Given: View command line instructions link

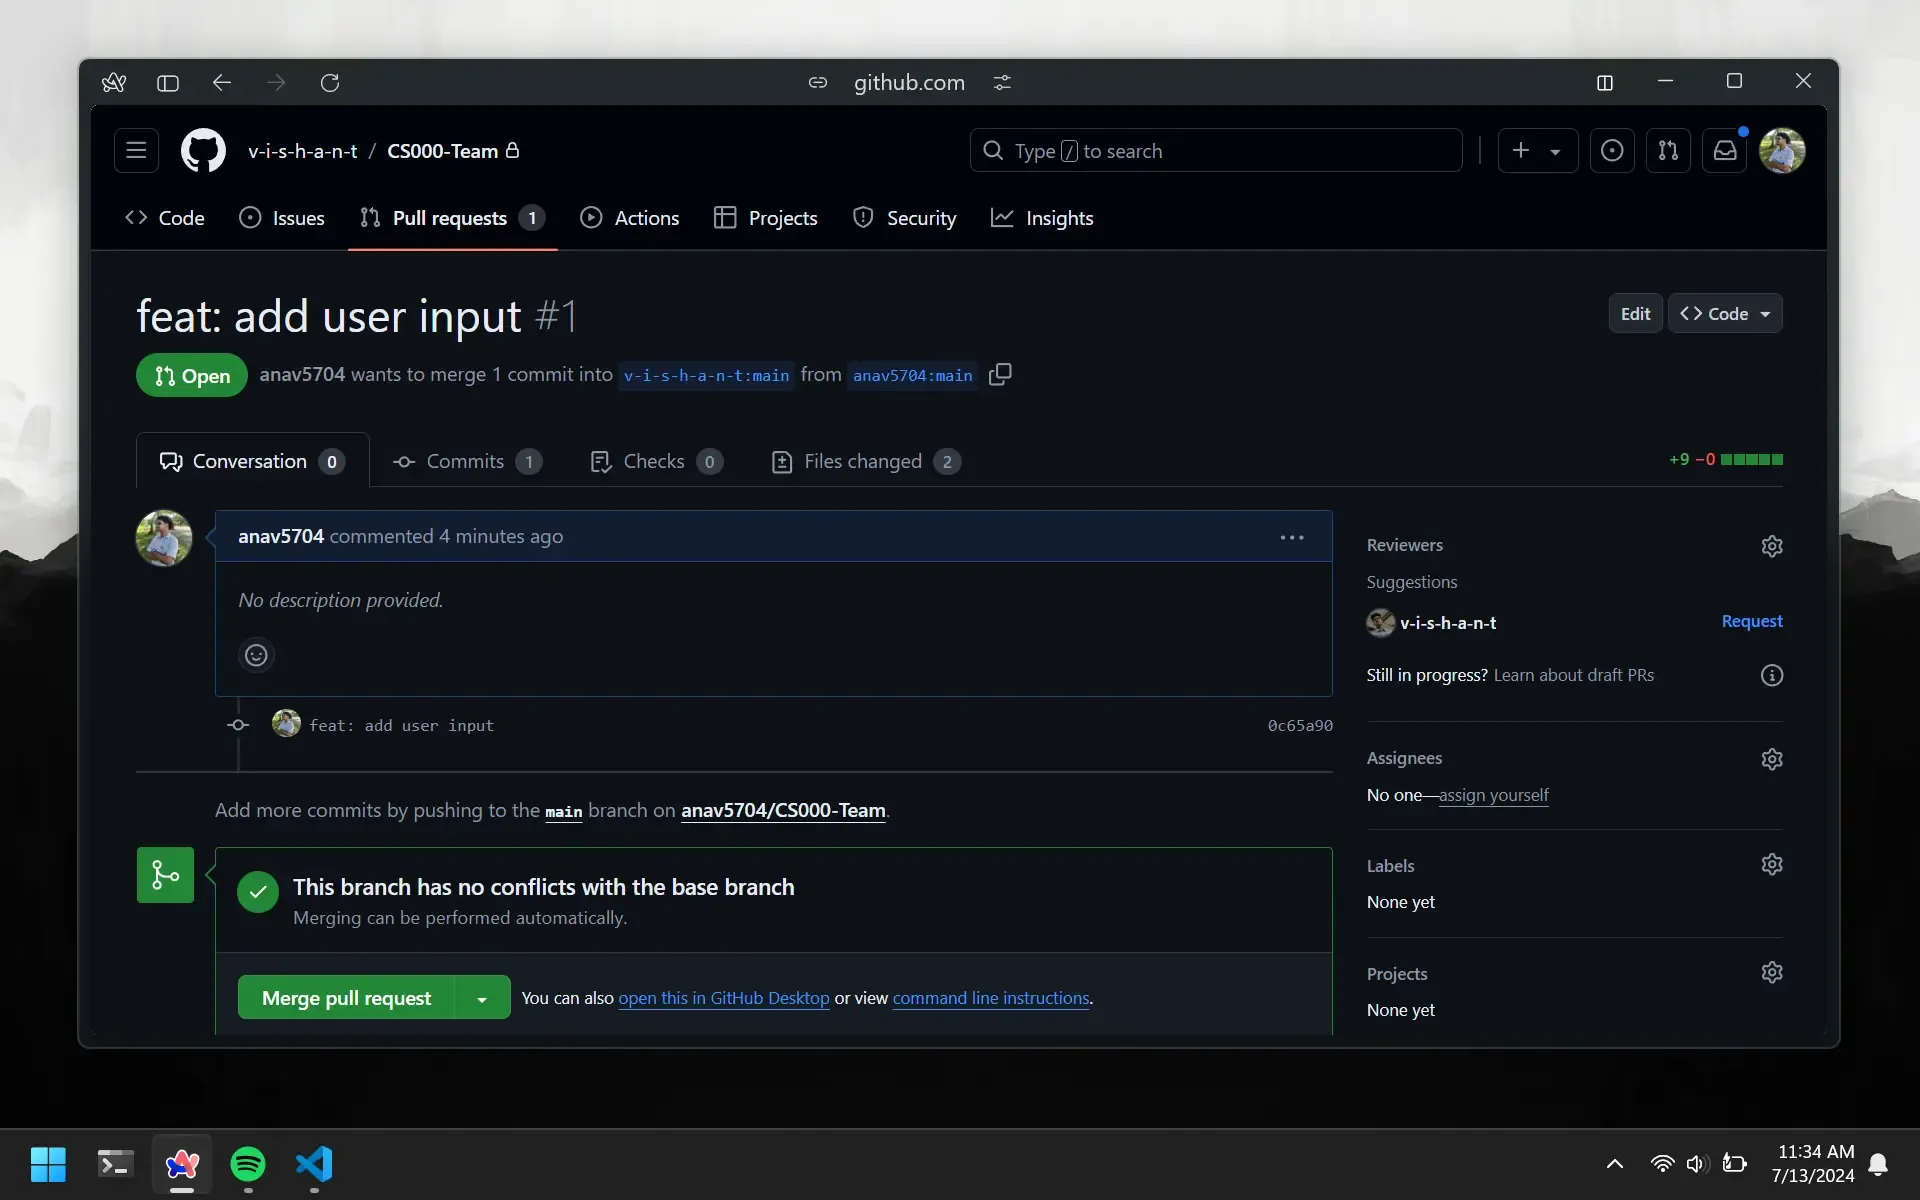Looking at the screenshot, I should coord(991,998).
